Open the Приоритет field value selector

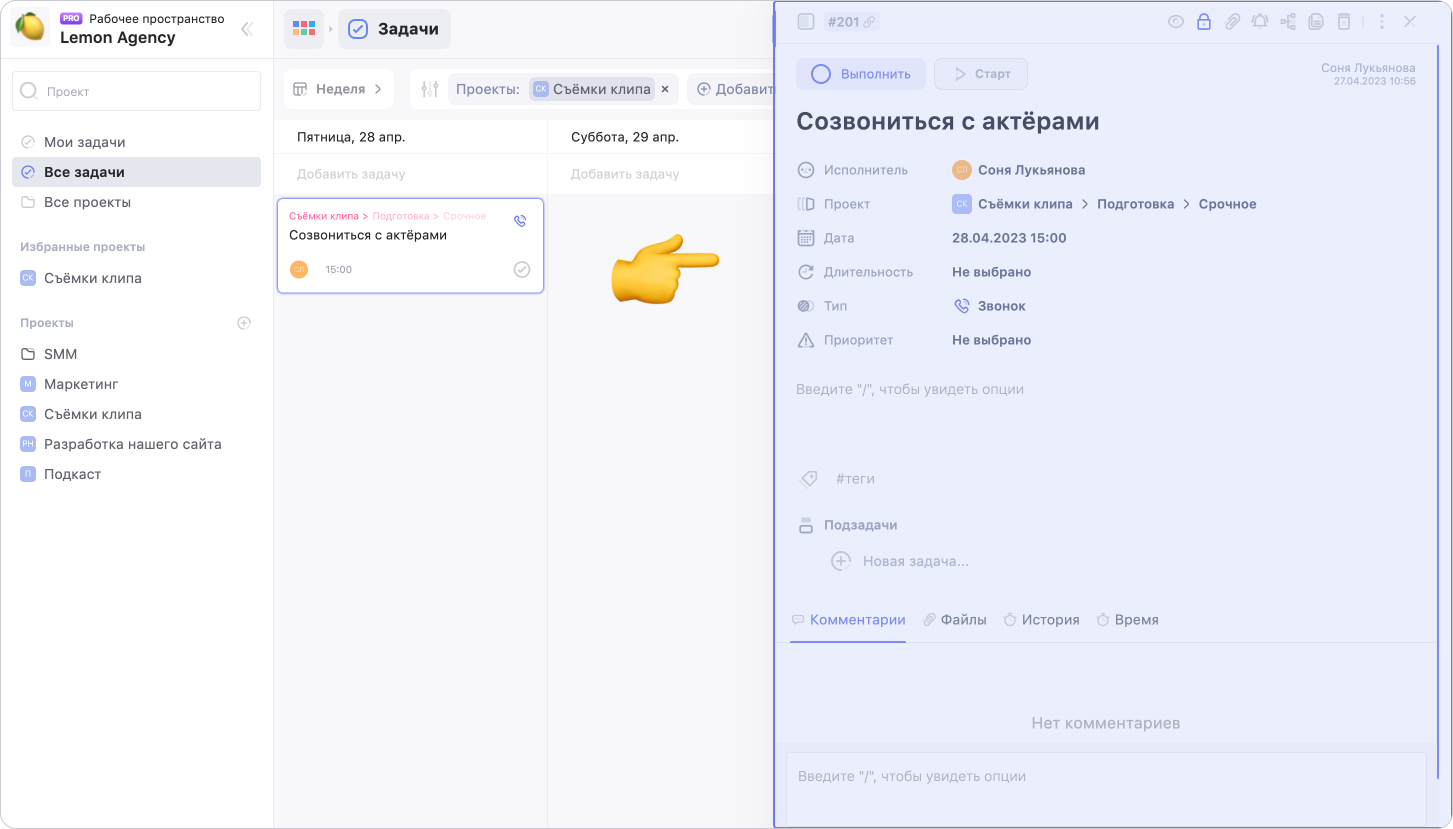point(991,340)
